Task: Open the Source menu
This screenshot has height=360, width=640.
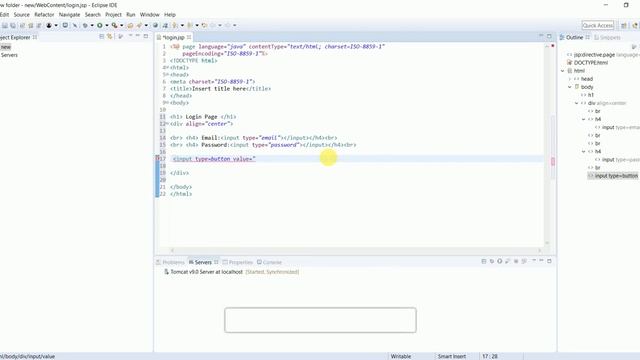Action: [x=22, y=14]
